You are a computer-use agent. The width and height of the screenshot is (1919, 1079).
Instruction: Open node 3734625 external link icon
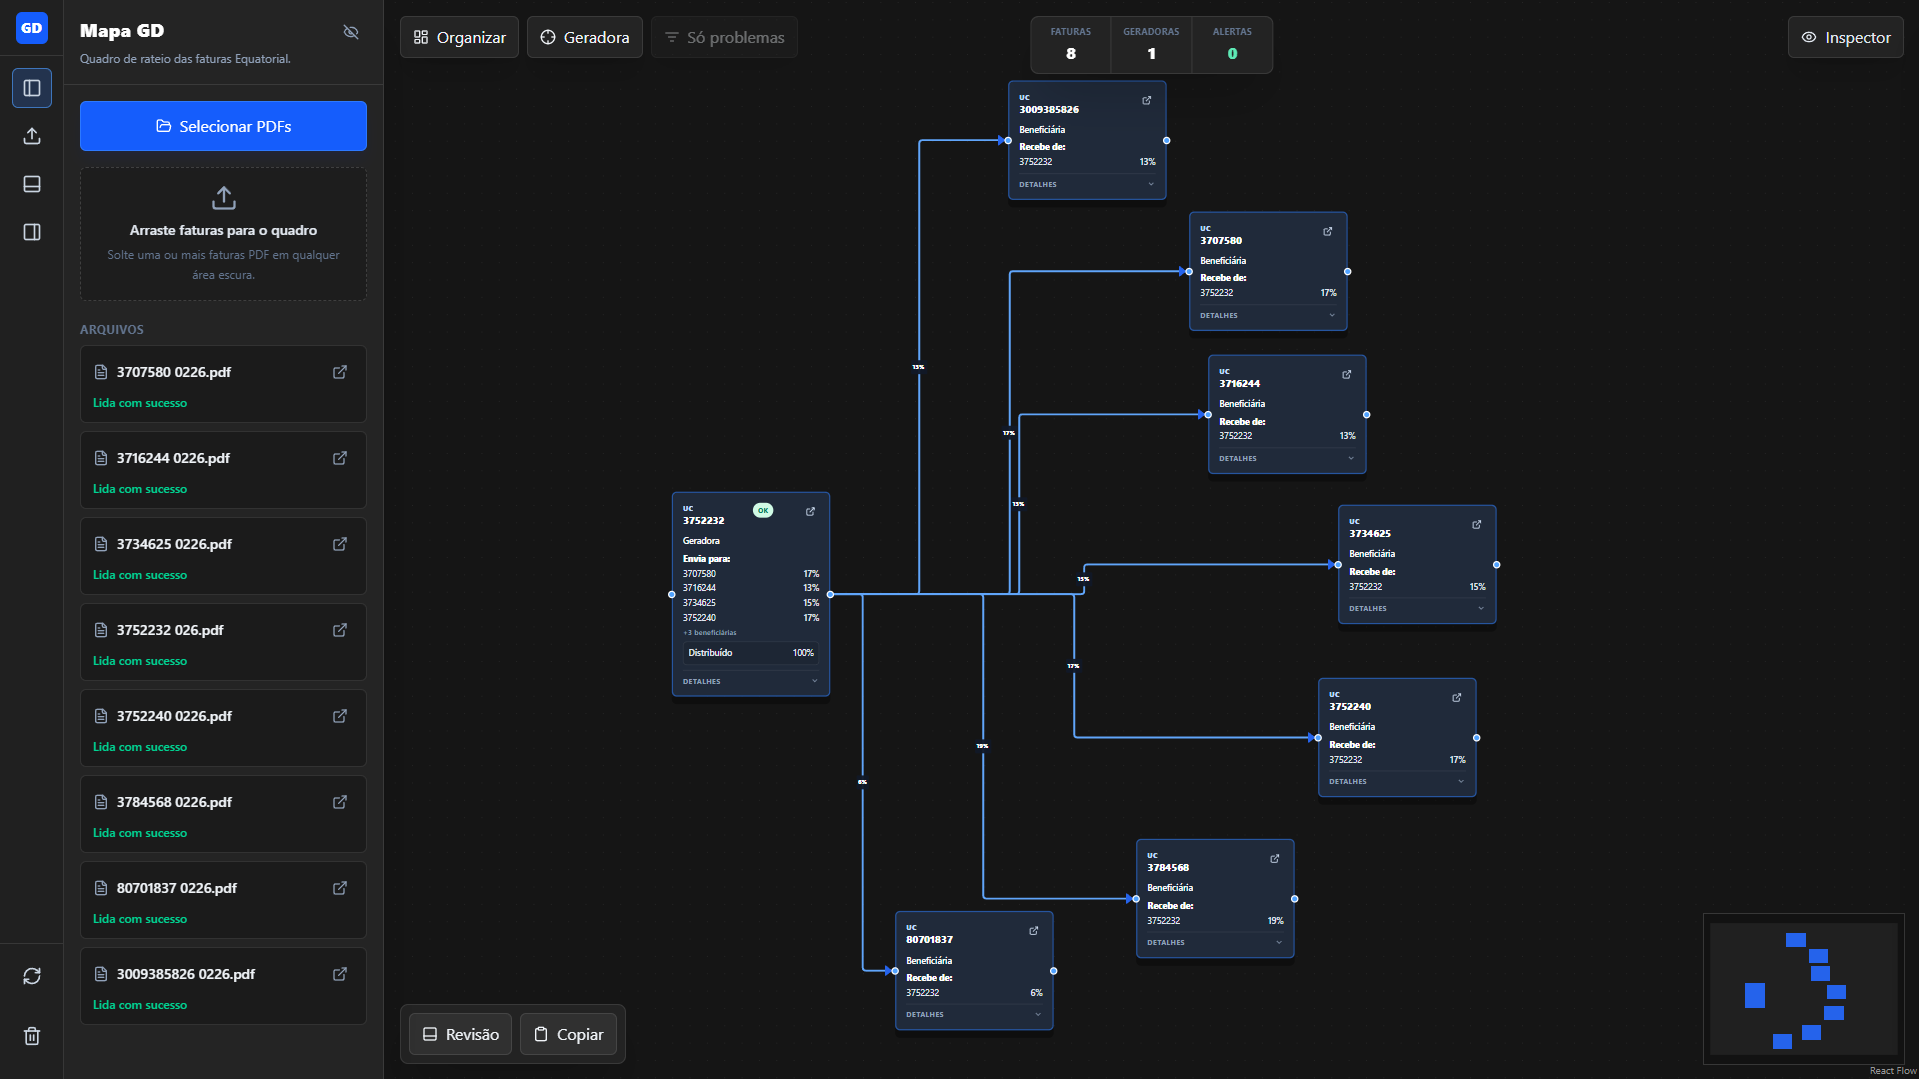pyautogui.click(x=1477, y=524)
